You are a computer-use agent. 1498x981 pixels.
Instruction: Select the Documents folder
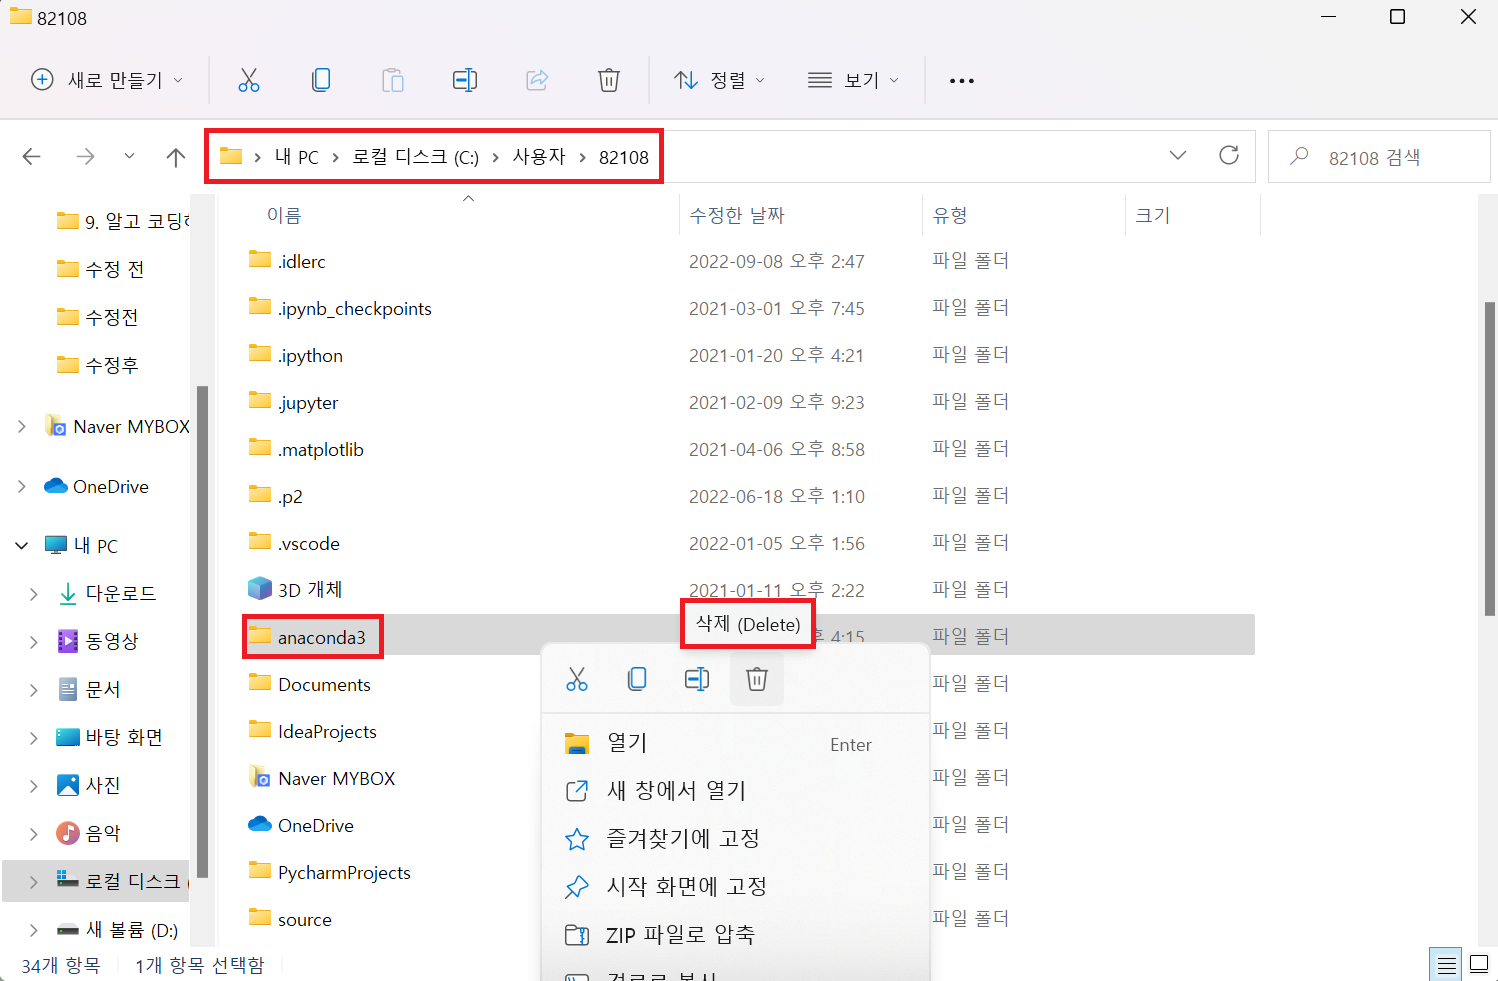309,684
